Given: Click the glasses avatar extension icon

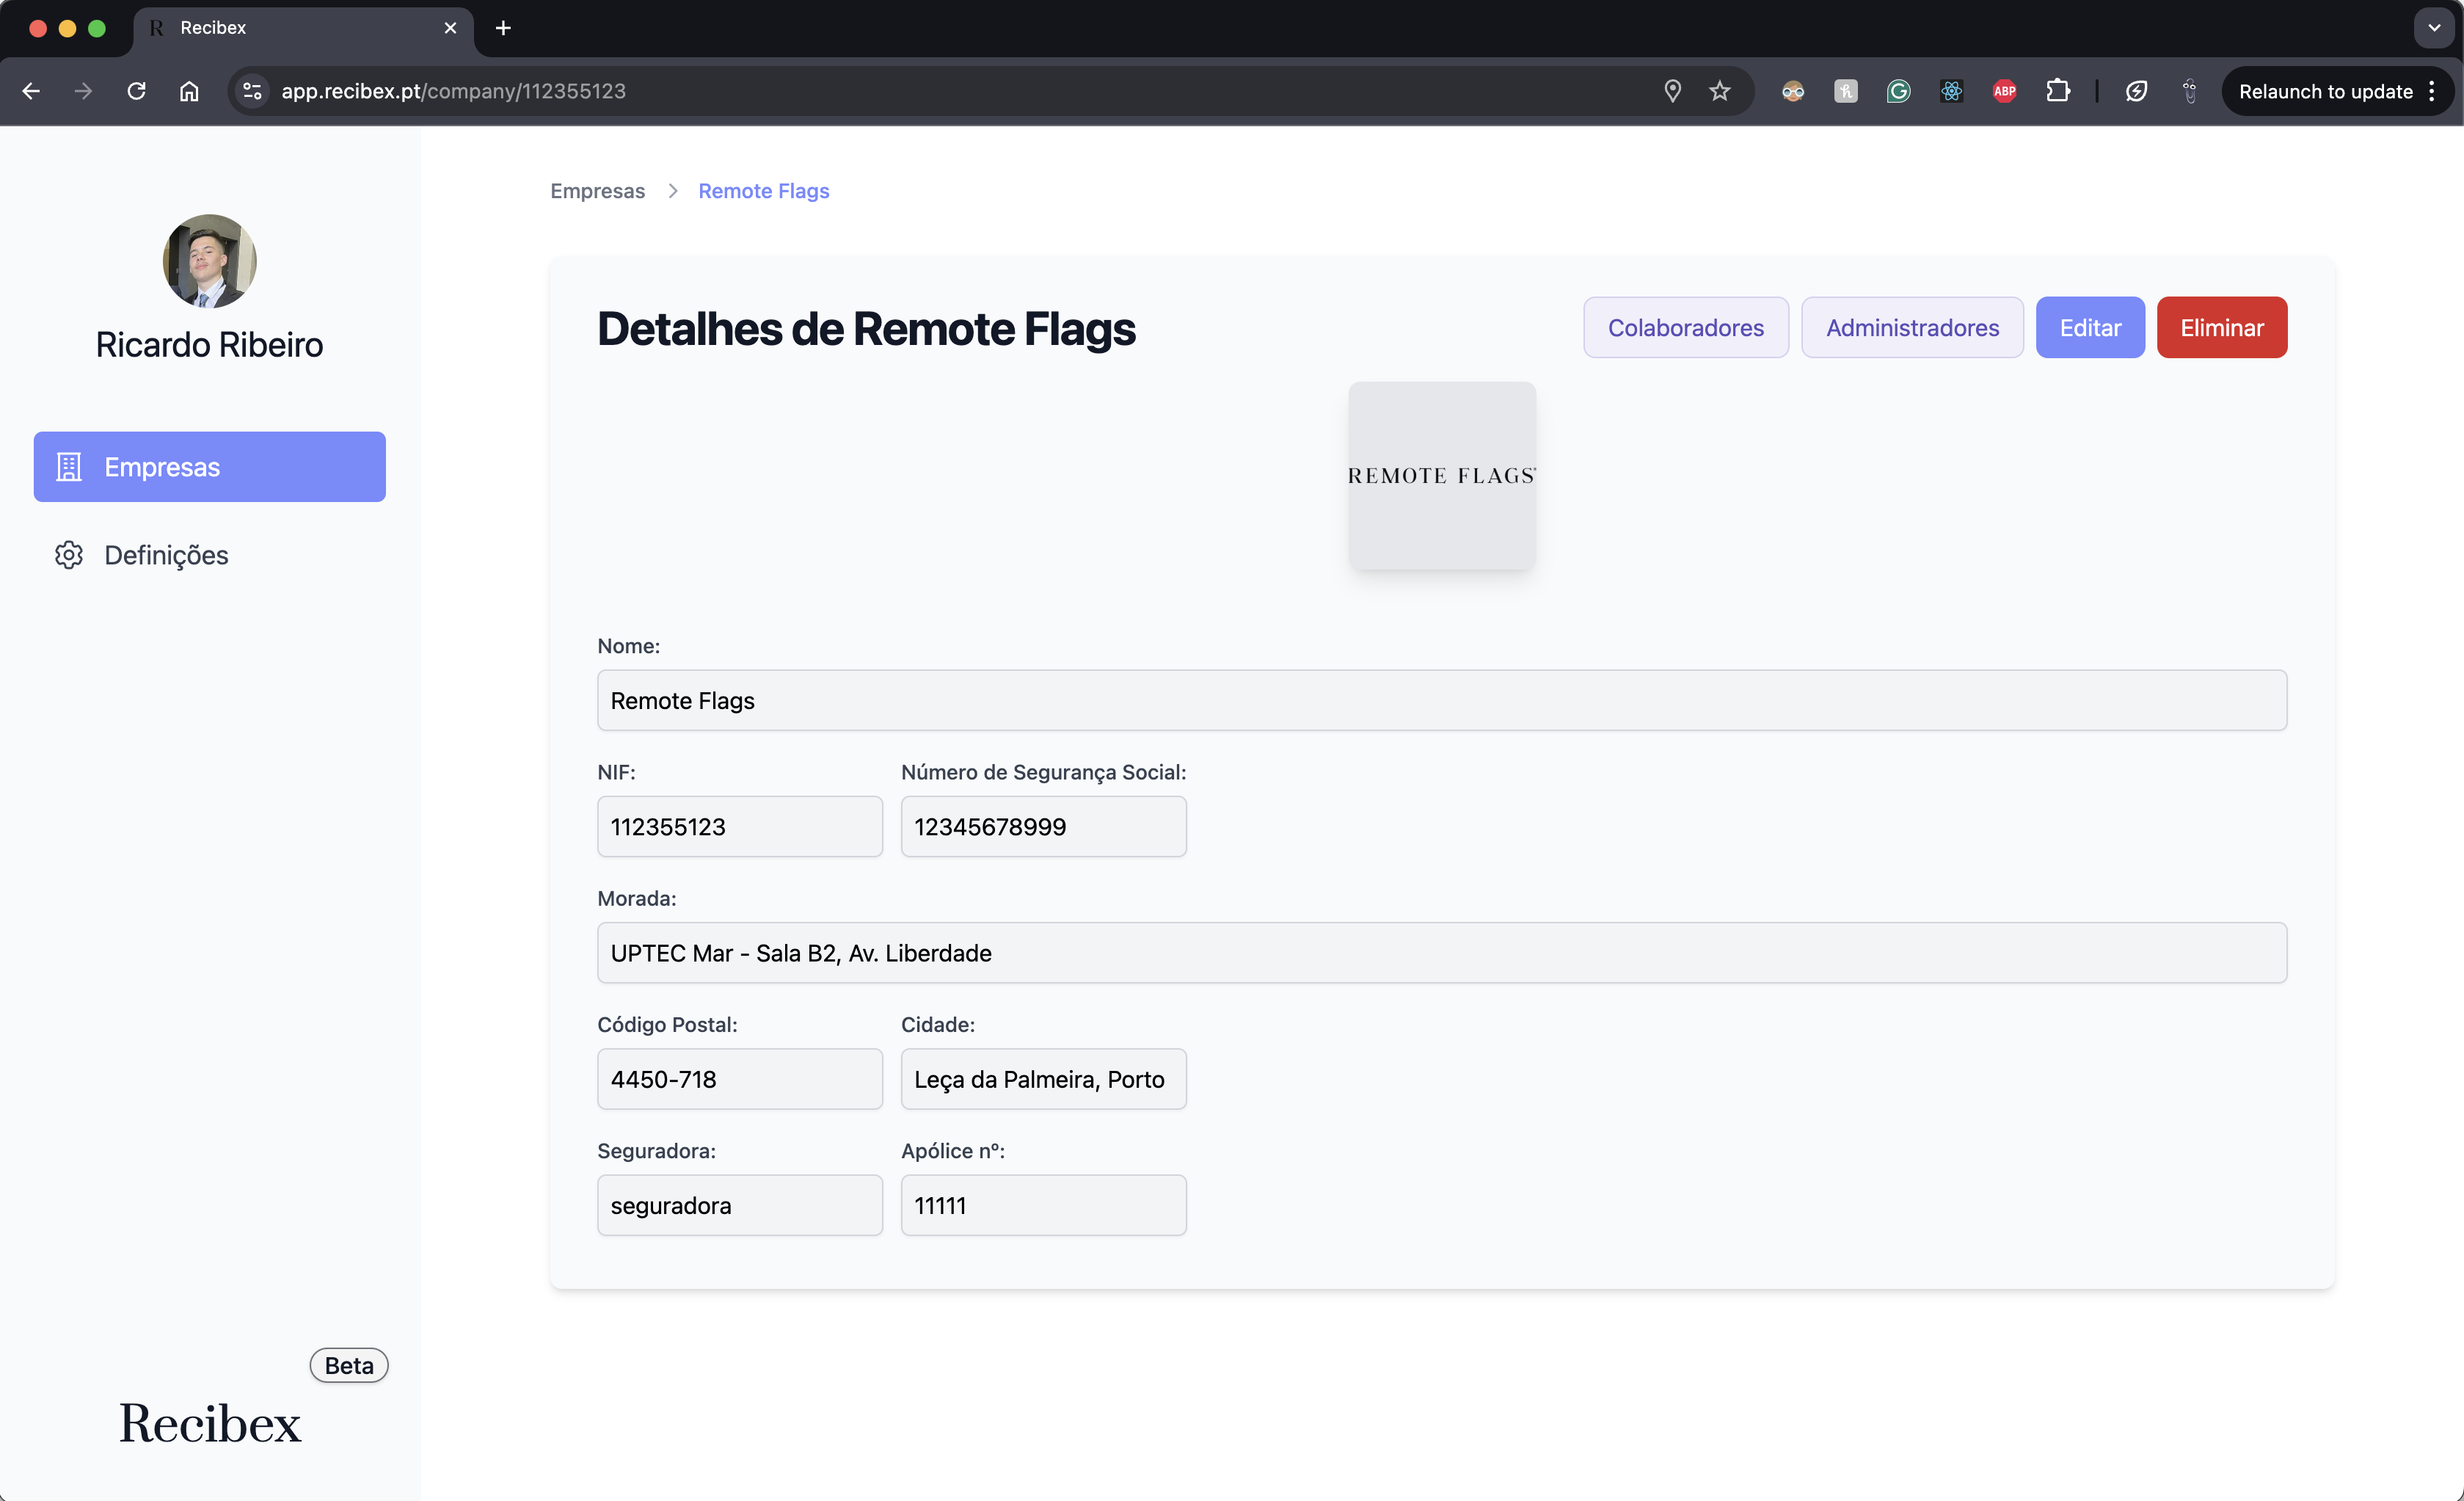Looking at the screenshot, I should pos(1793,91).
